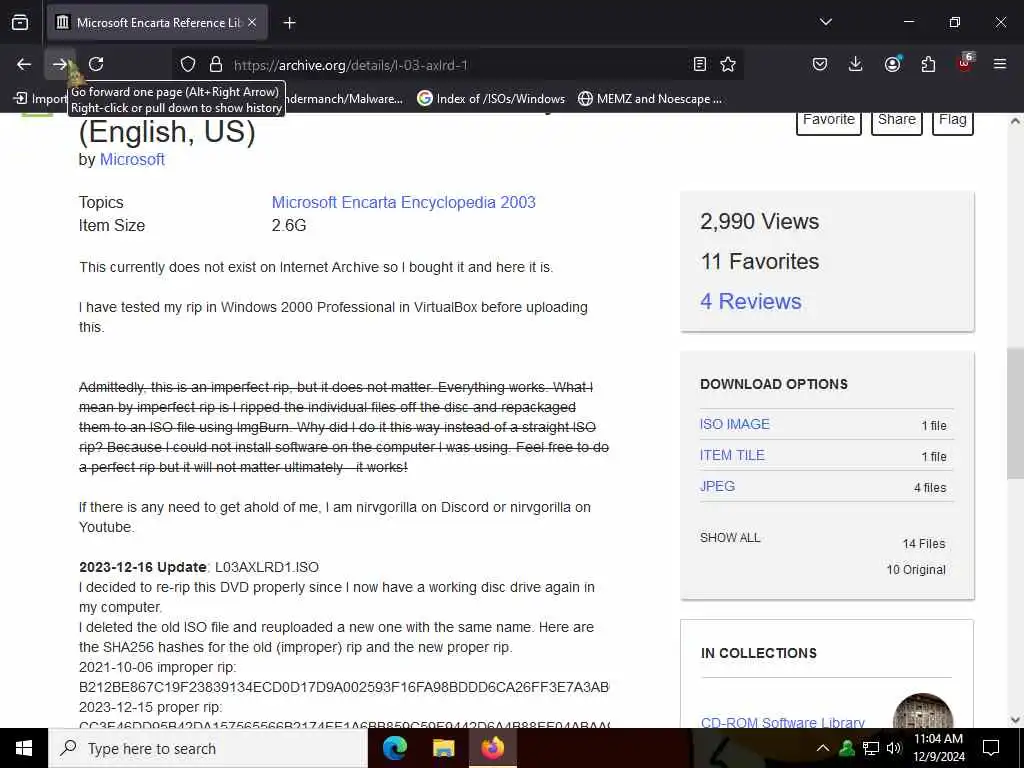Open the volume speaker tray icon
The width and height of the screenshot is (1024, 768).
pyautogui.click(x=893, y=748)
